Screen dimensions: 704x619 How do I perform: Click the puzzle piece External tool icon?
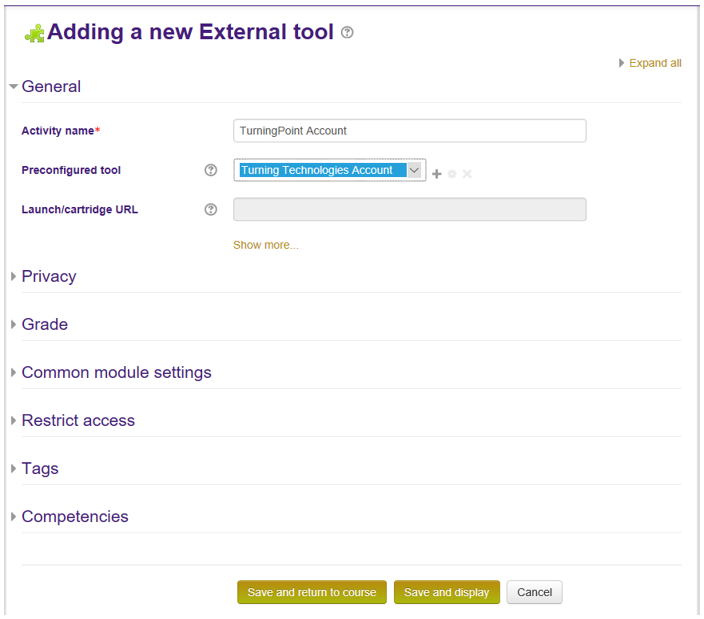[x=34, y=33]
